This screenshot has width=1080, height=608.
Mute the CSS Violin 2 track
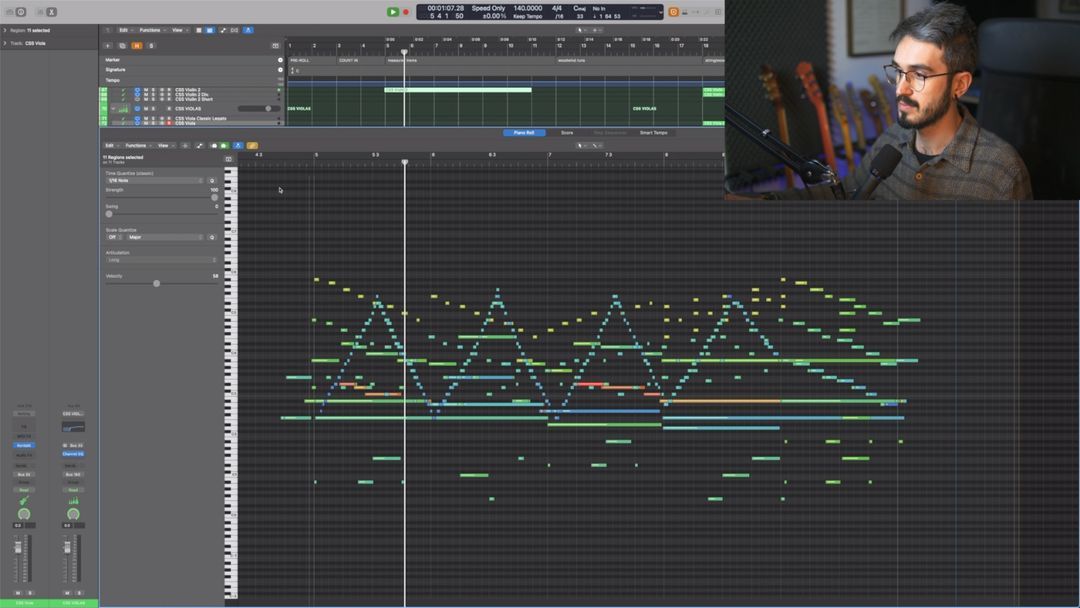pyautogui.click(x=145, y=92)
